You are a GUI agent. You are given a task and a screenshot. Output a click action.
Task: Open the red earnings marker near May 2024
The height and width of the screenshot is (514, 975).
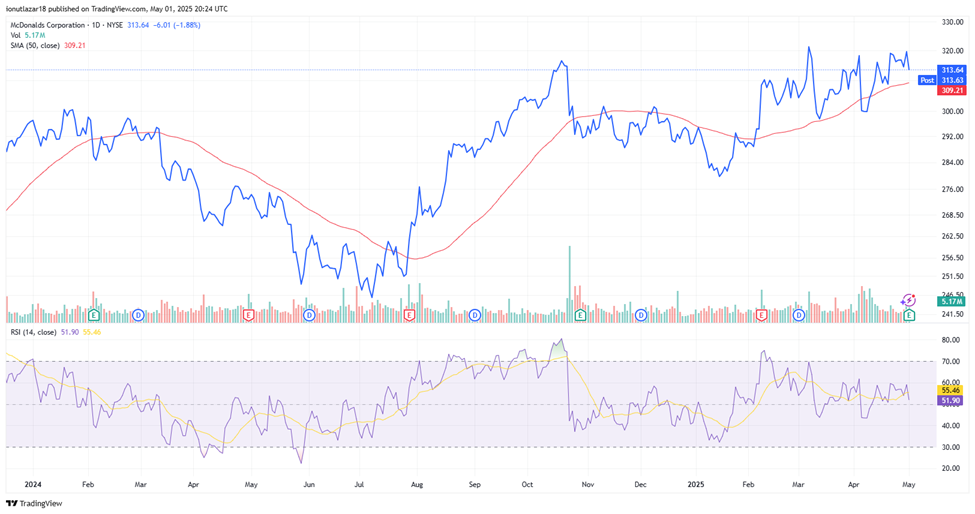pos(247,315)
